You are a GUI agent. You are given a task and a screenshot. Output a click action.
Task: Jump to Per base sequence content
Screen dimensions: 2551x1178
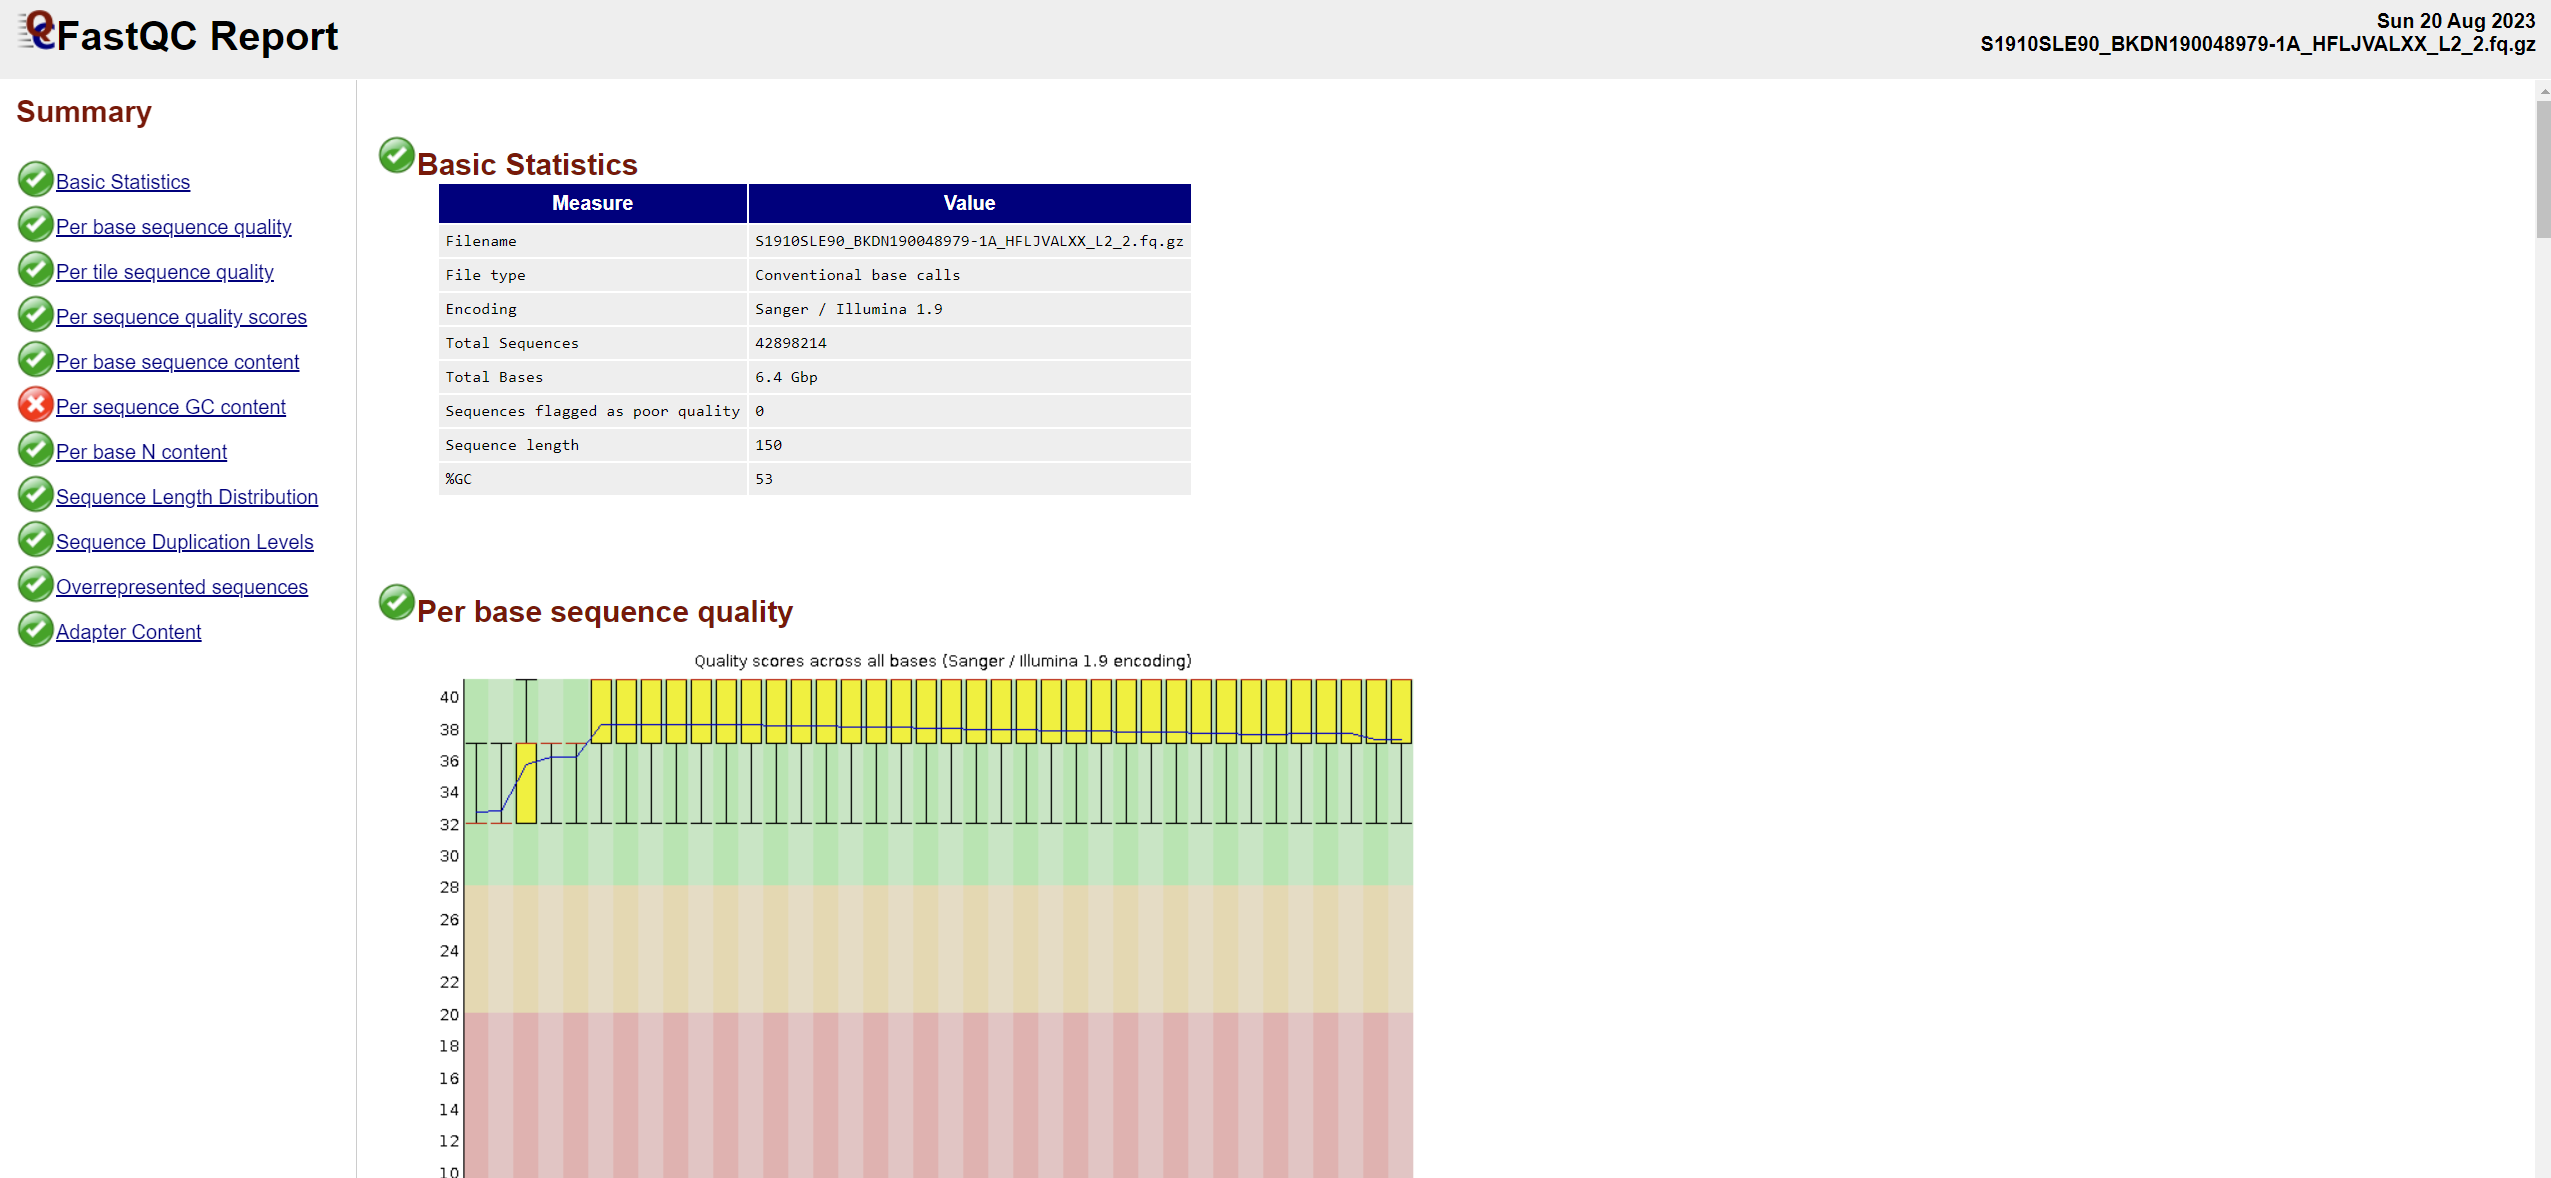177,362
